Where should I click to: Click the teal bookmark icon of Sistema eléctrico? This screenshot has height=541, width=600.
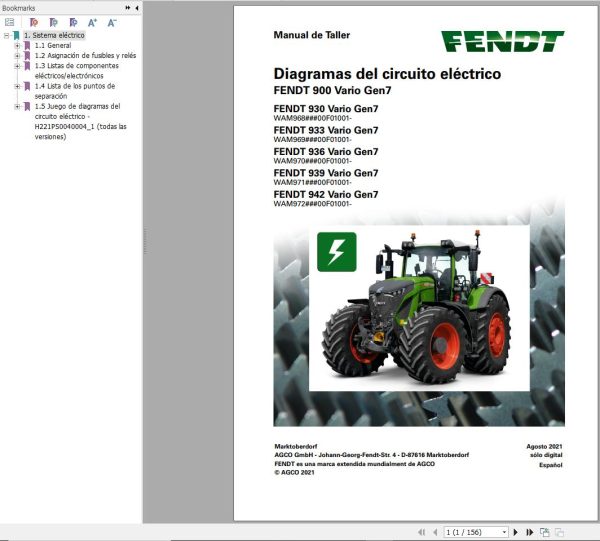[16, 36]
